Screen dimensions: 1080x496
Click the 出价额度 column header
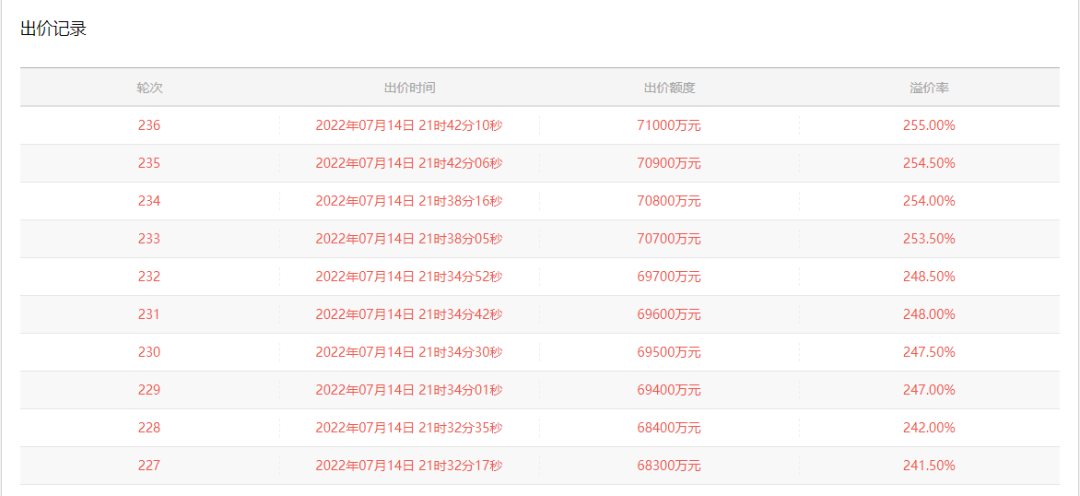coord(669,88)
